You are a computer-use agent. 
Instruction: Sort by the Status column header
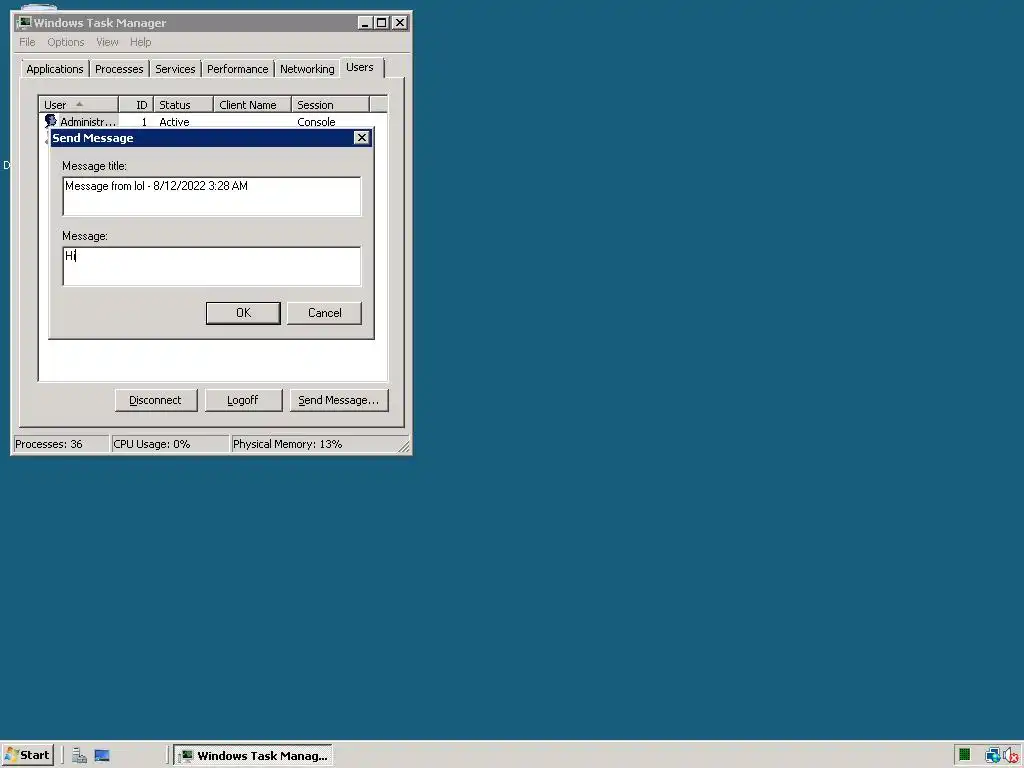(x=184, y=104)
